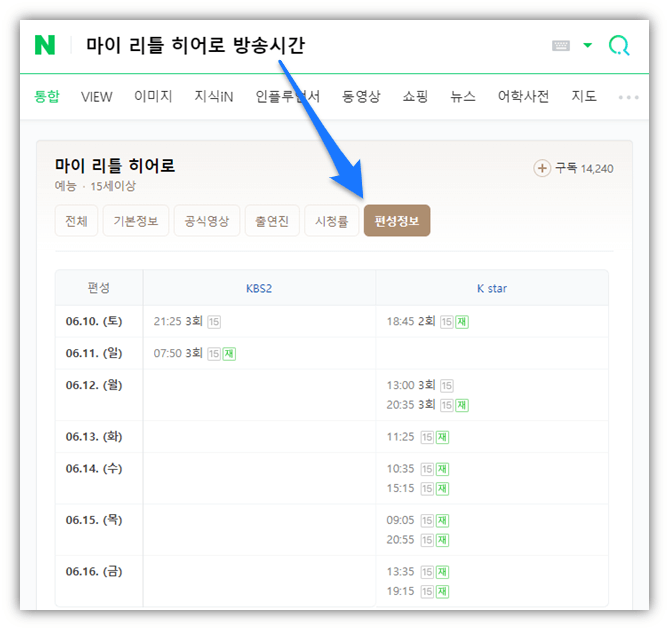Screen dimensions: 669x630
Task: Go to the 지식iN tab
Action: click(x=214, y=96)
